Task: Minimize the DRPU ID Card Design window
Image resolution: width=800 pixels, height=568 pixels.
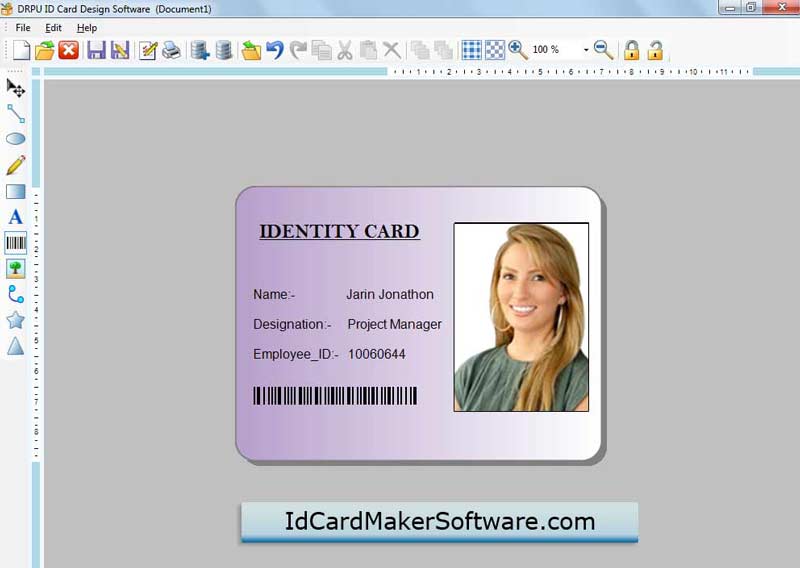Action: [x=730, y=8]
